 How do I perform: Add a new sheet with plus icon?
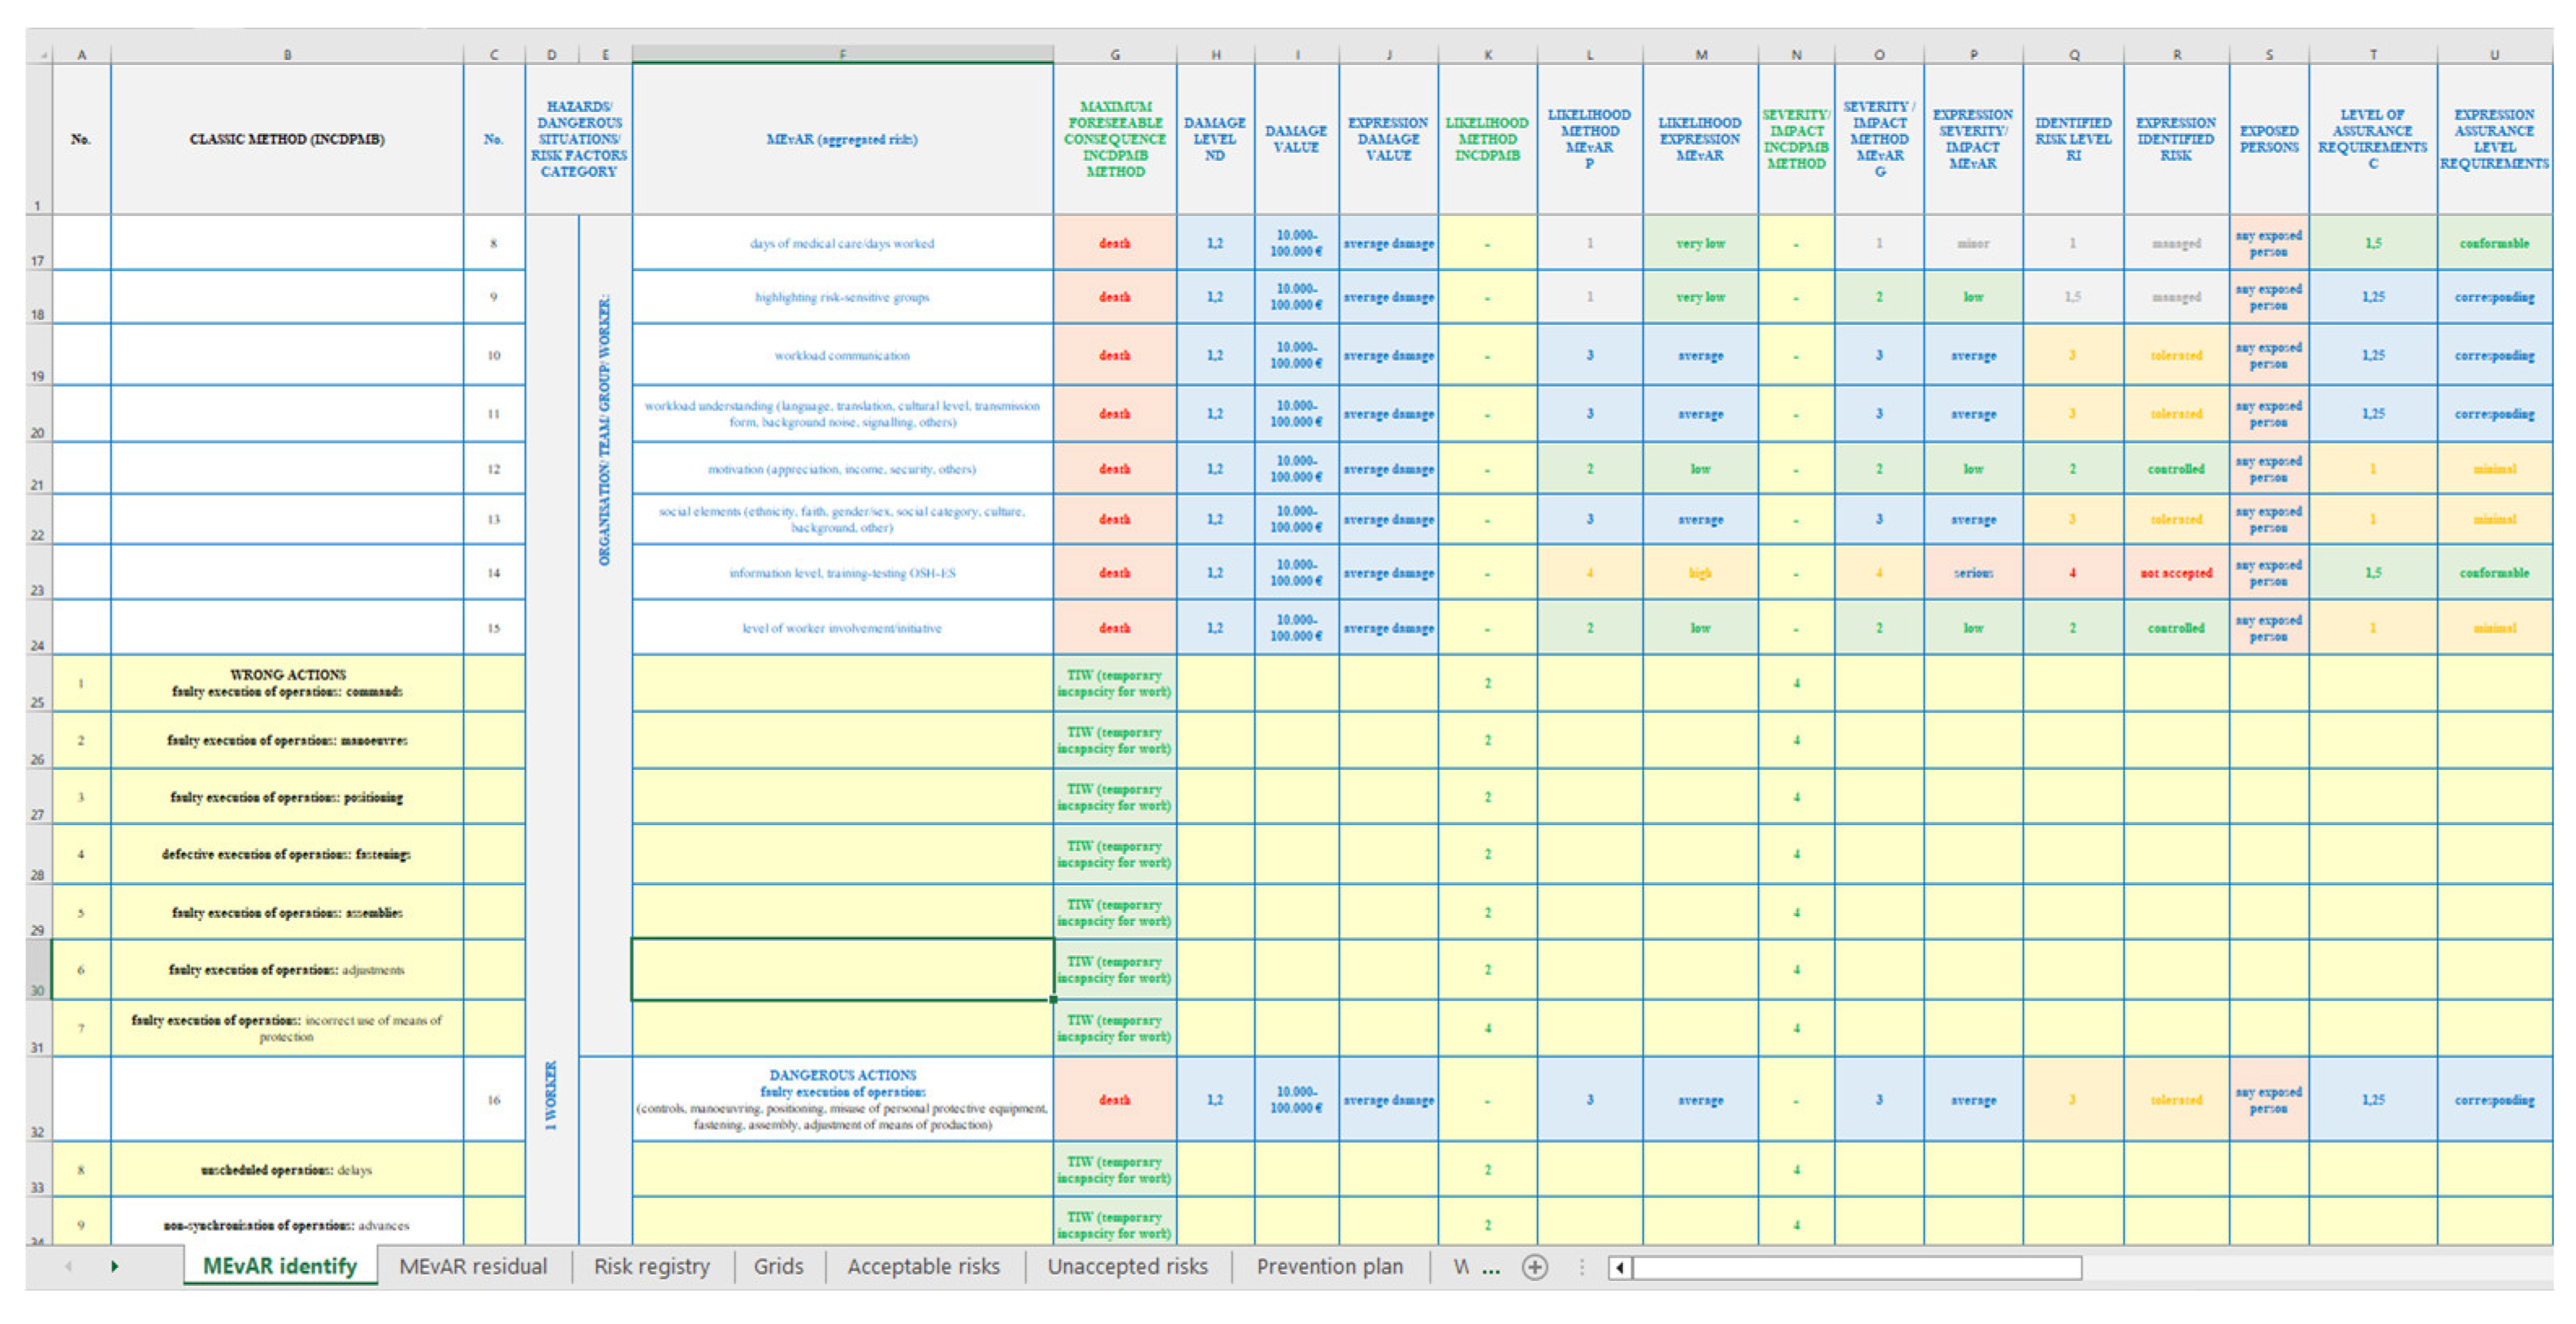[1534, 1267]
